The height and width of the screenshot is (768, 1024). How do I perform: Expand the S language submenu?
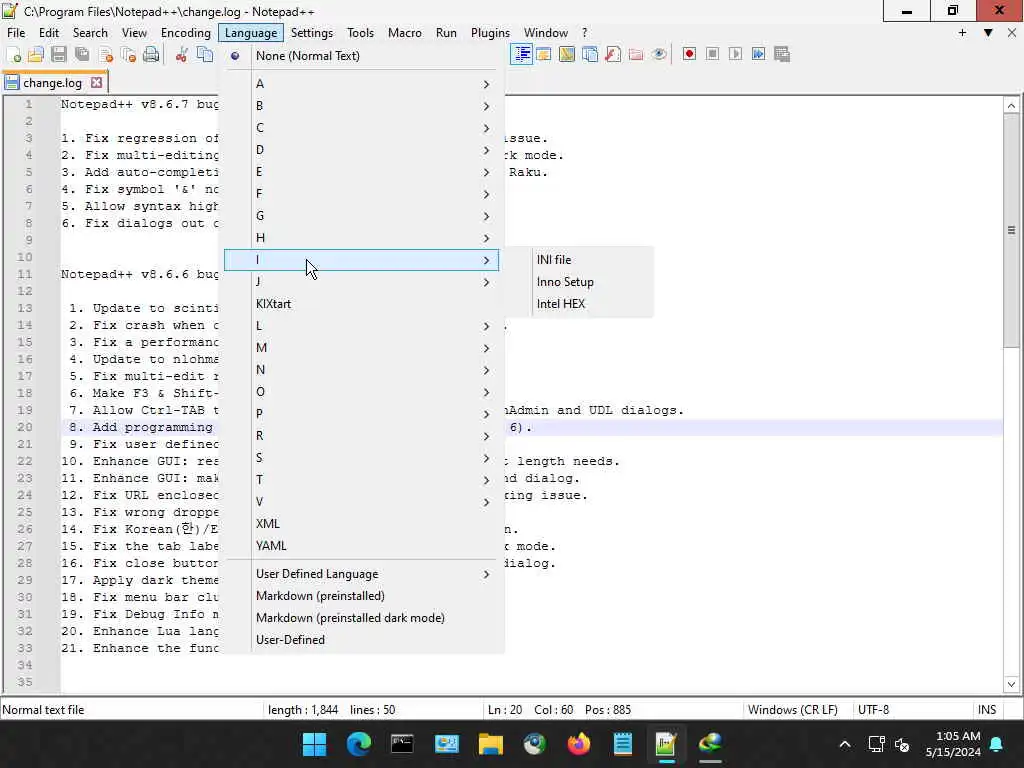361,458
